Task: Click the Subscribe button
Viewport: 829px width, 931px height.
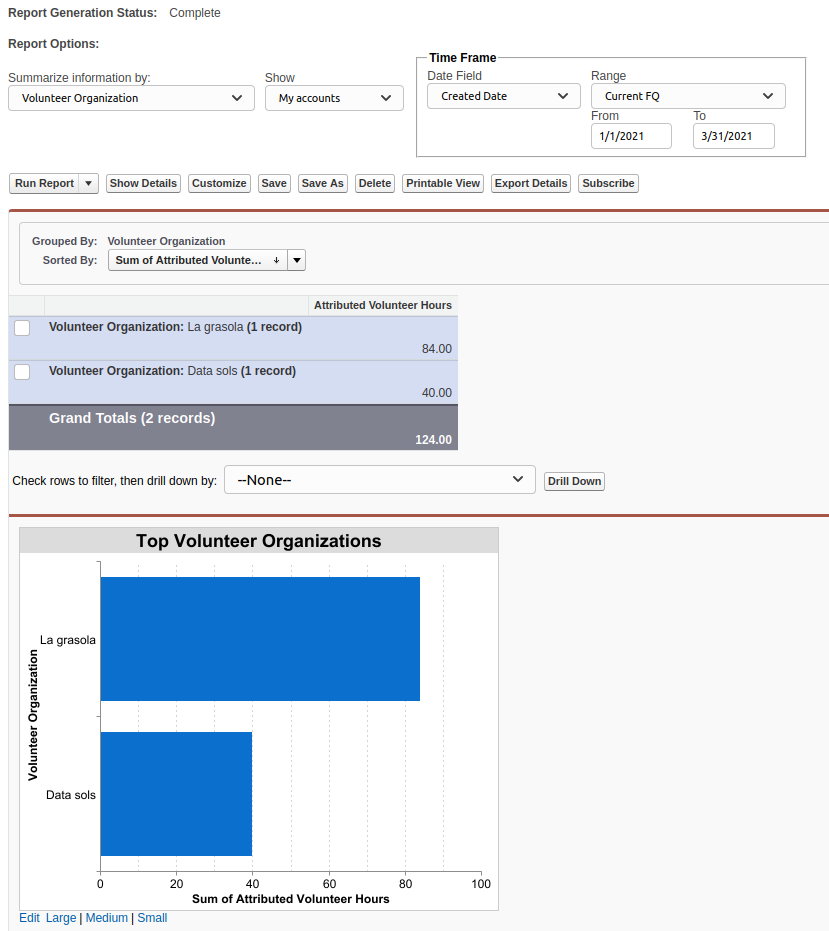Action: click(608, 183)
